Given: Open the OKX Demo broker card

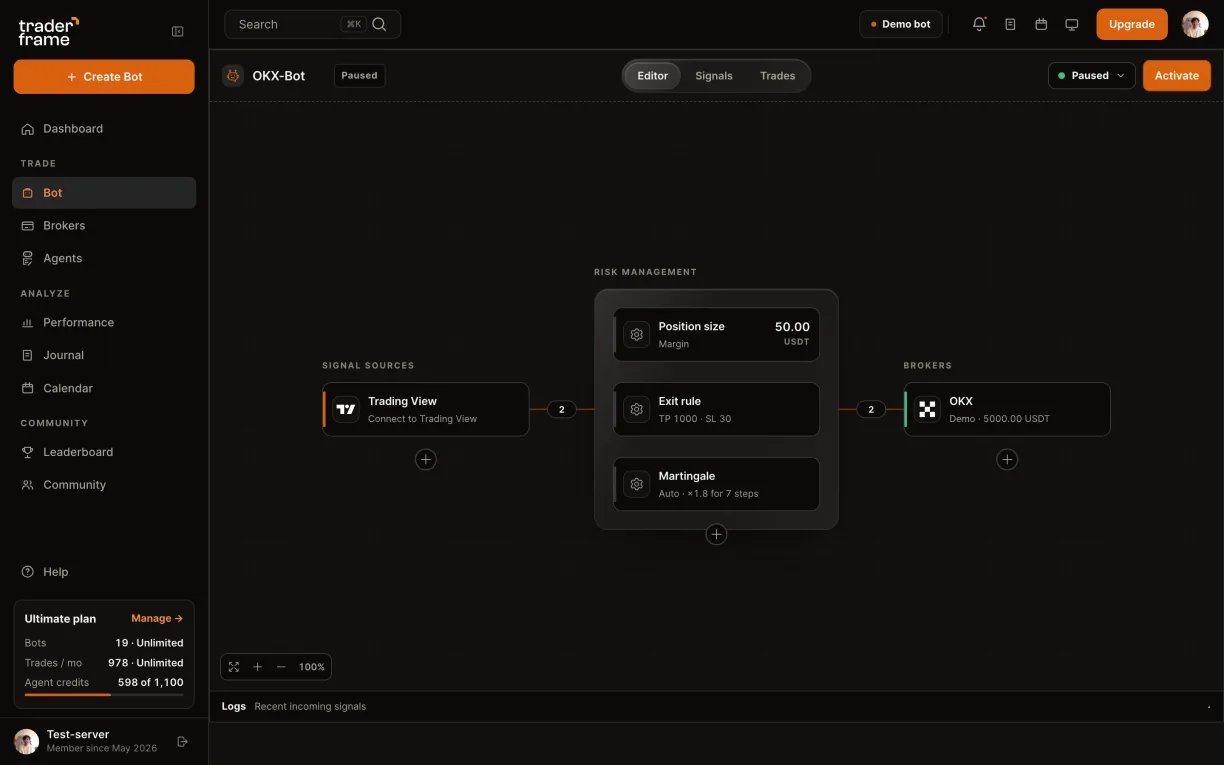Looking at the screenshot, I should click(x=1007, y=409).
